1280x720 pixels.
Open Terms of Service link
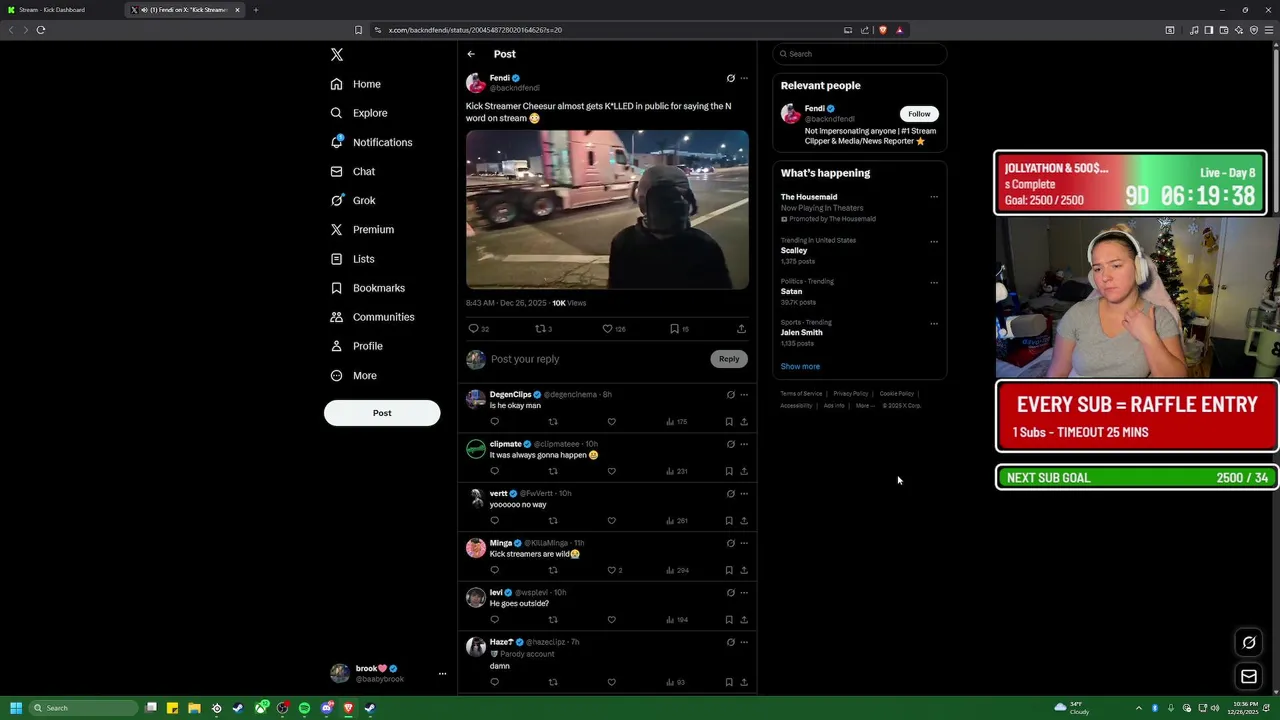tap(801, 394)
